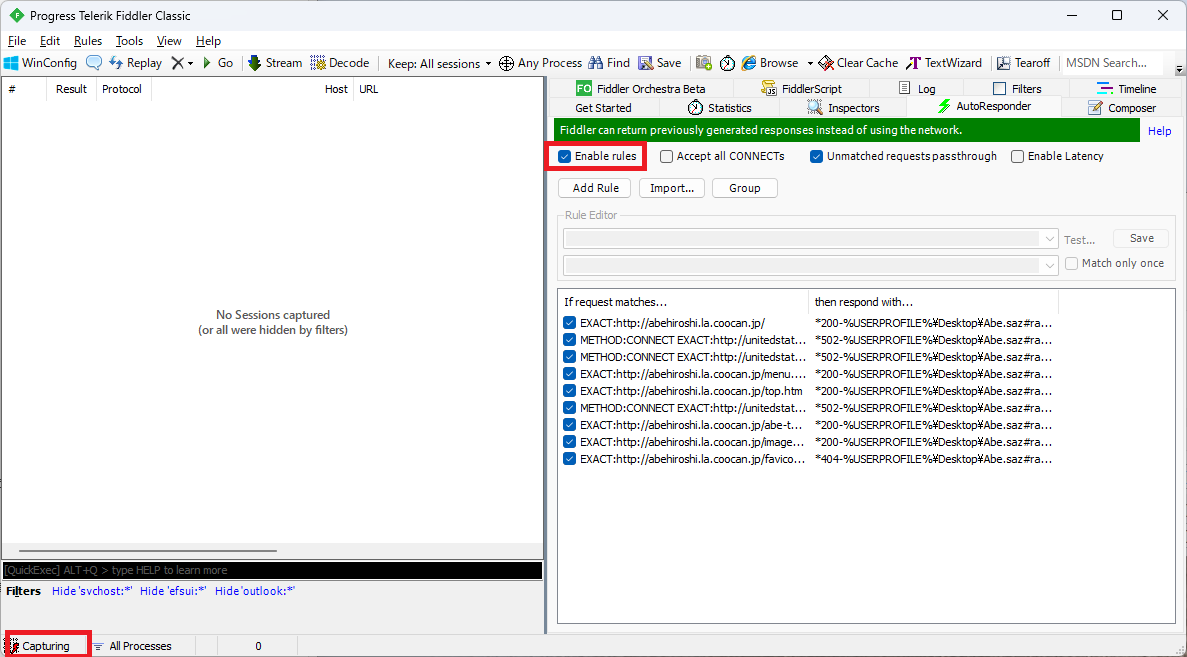Click the Import... button
This screenshot has width=1187, height=657.
[672, 188]
